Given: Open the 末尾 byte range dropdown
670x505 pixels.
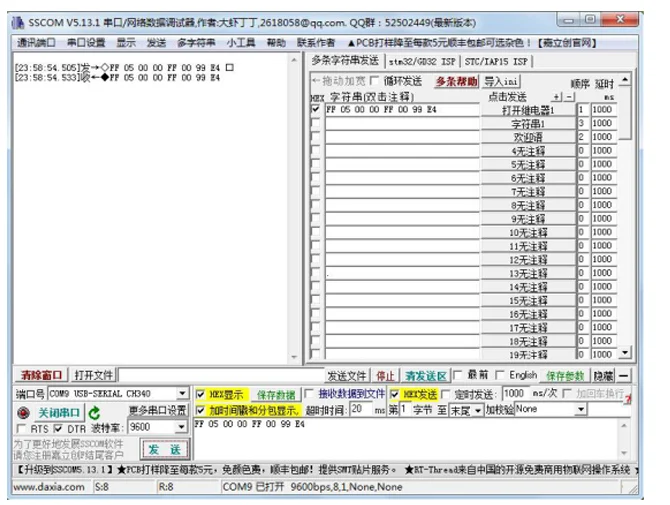Looking at the screenshot, I should coord(478,411).
